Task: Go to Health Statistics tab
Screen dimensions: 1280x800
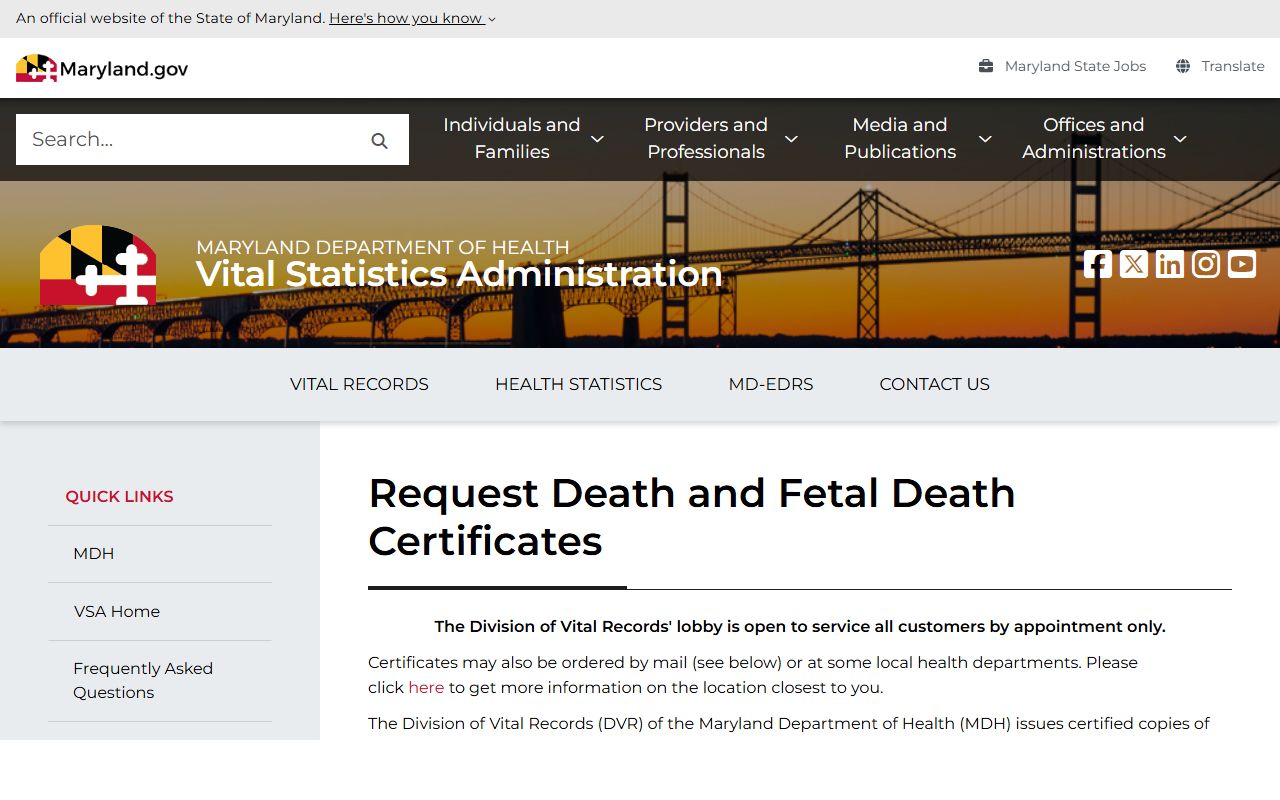Action: (x=578, y=384)
